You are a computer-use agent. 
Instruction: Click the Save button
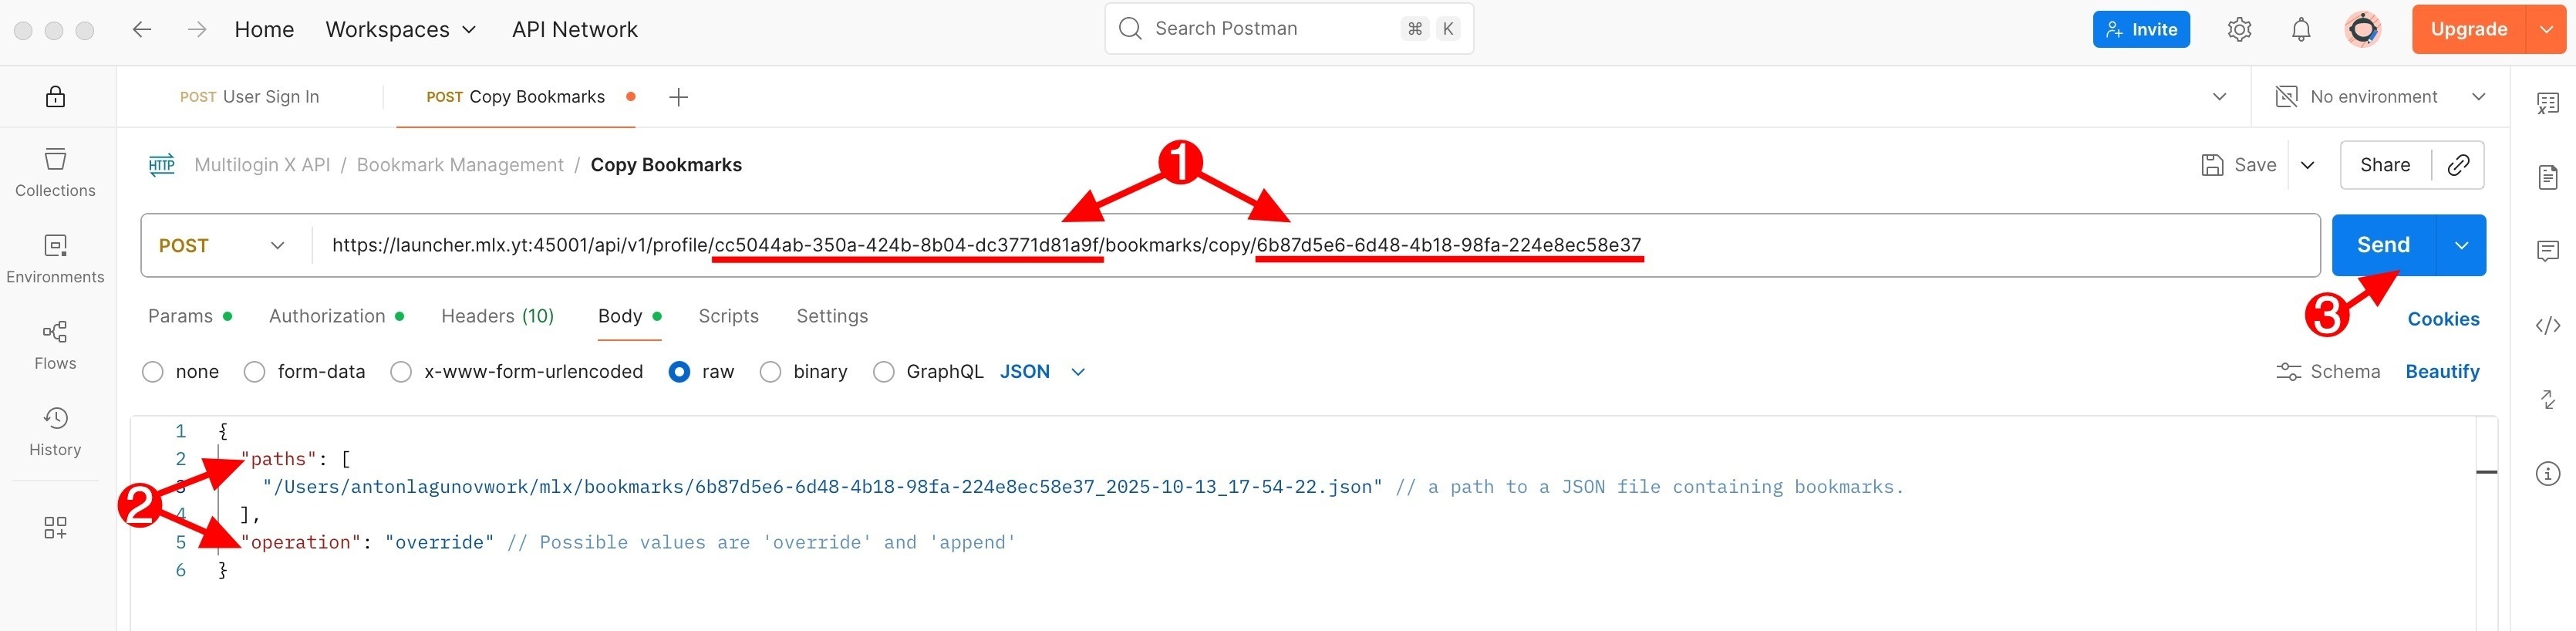(2239, 165)
